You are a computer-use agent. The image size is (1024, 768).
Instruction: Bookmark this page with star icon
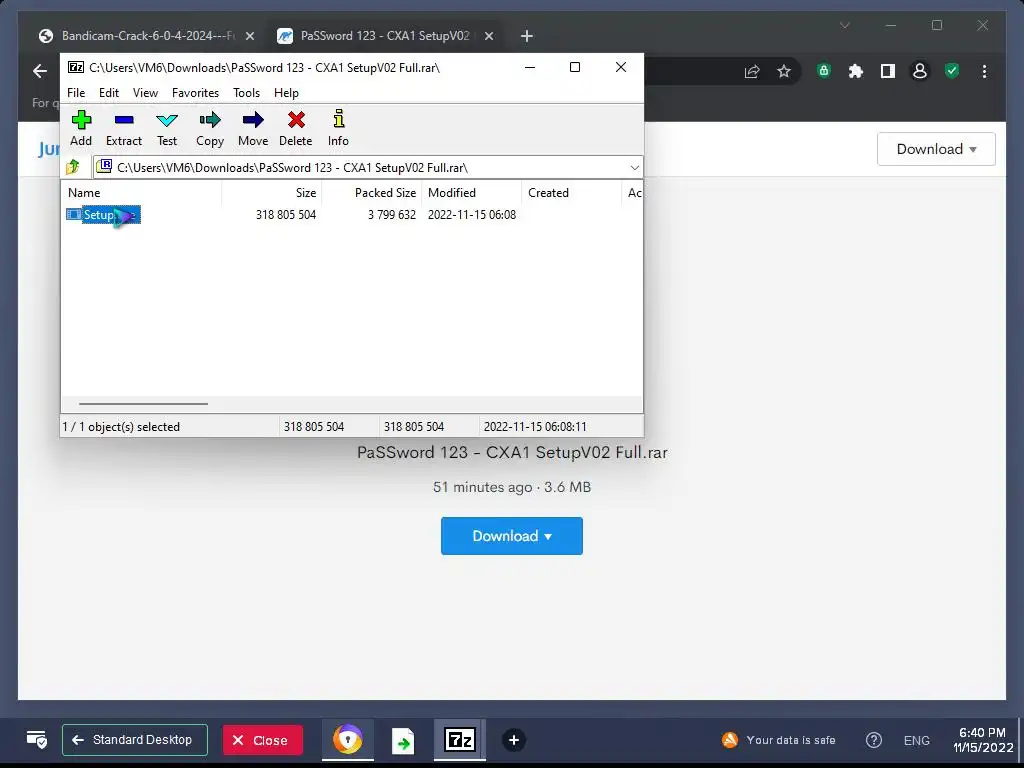click(x=784, y=71)
